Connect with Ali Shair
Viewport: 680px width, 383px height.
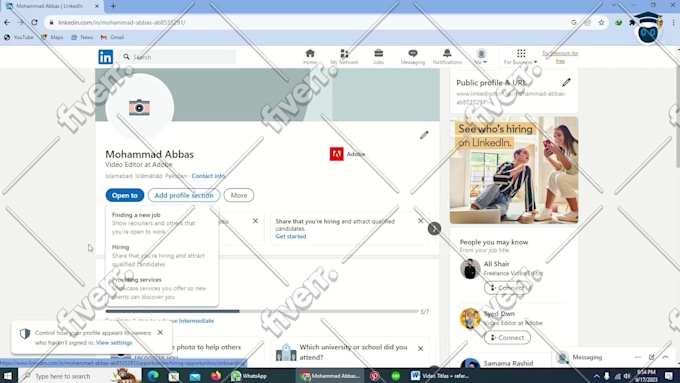click(507, 288)
